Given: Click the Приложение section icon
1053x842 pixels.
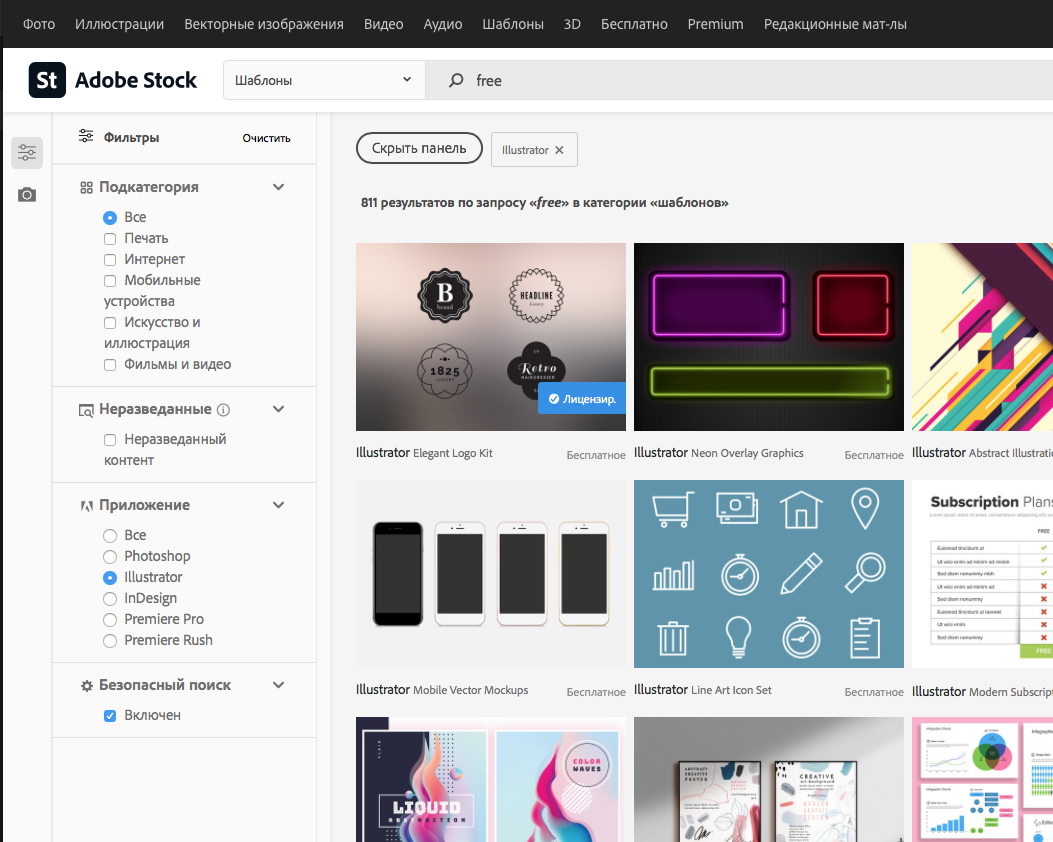Looking at the screenshot, I should [x=86, y=506].
